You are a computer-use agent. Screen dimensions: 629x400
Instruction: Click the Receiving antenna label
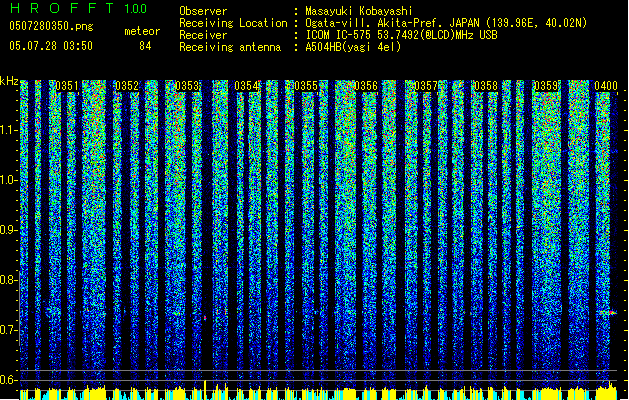click(230, 47)
